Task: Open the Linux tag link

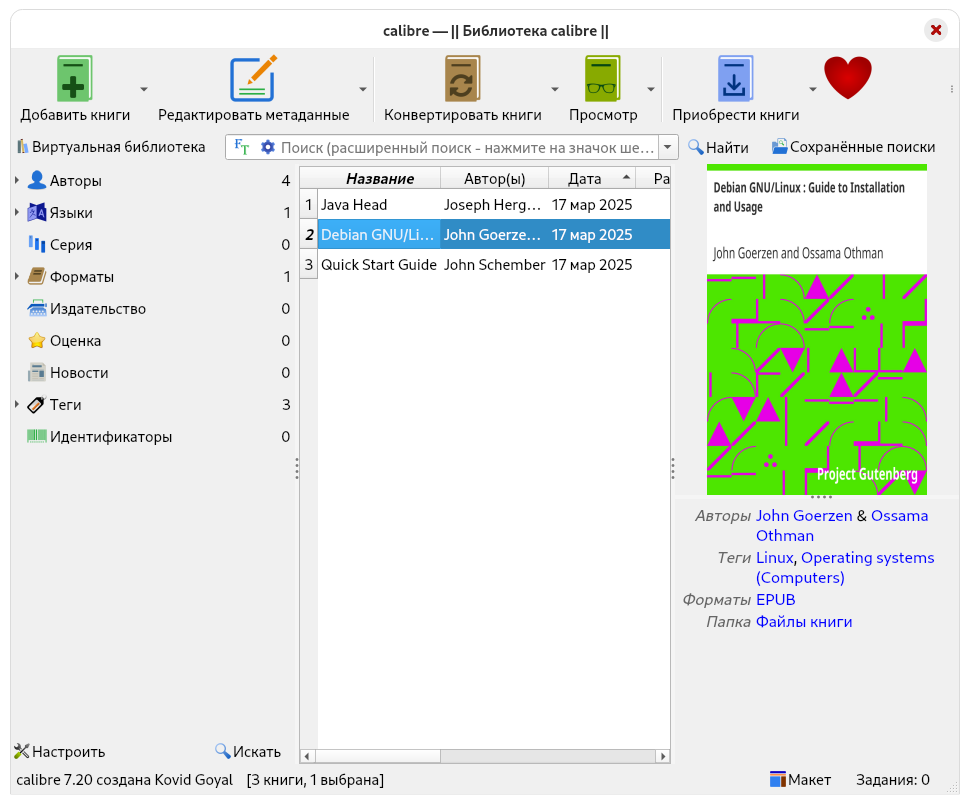Action: [x=775, y=557]
